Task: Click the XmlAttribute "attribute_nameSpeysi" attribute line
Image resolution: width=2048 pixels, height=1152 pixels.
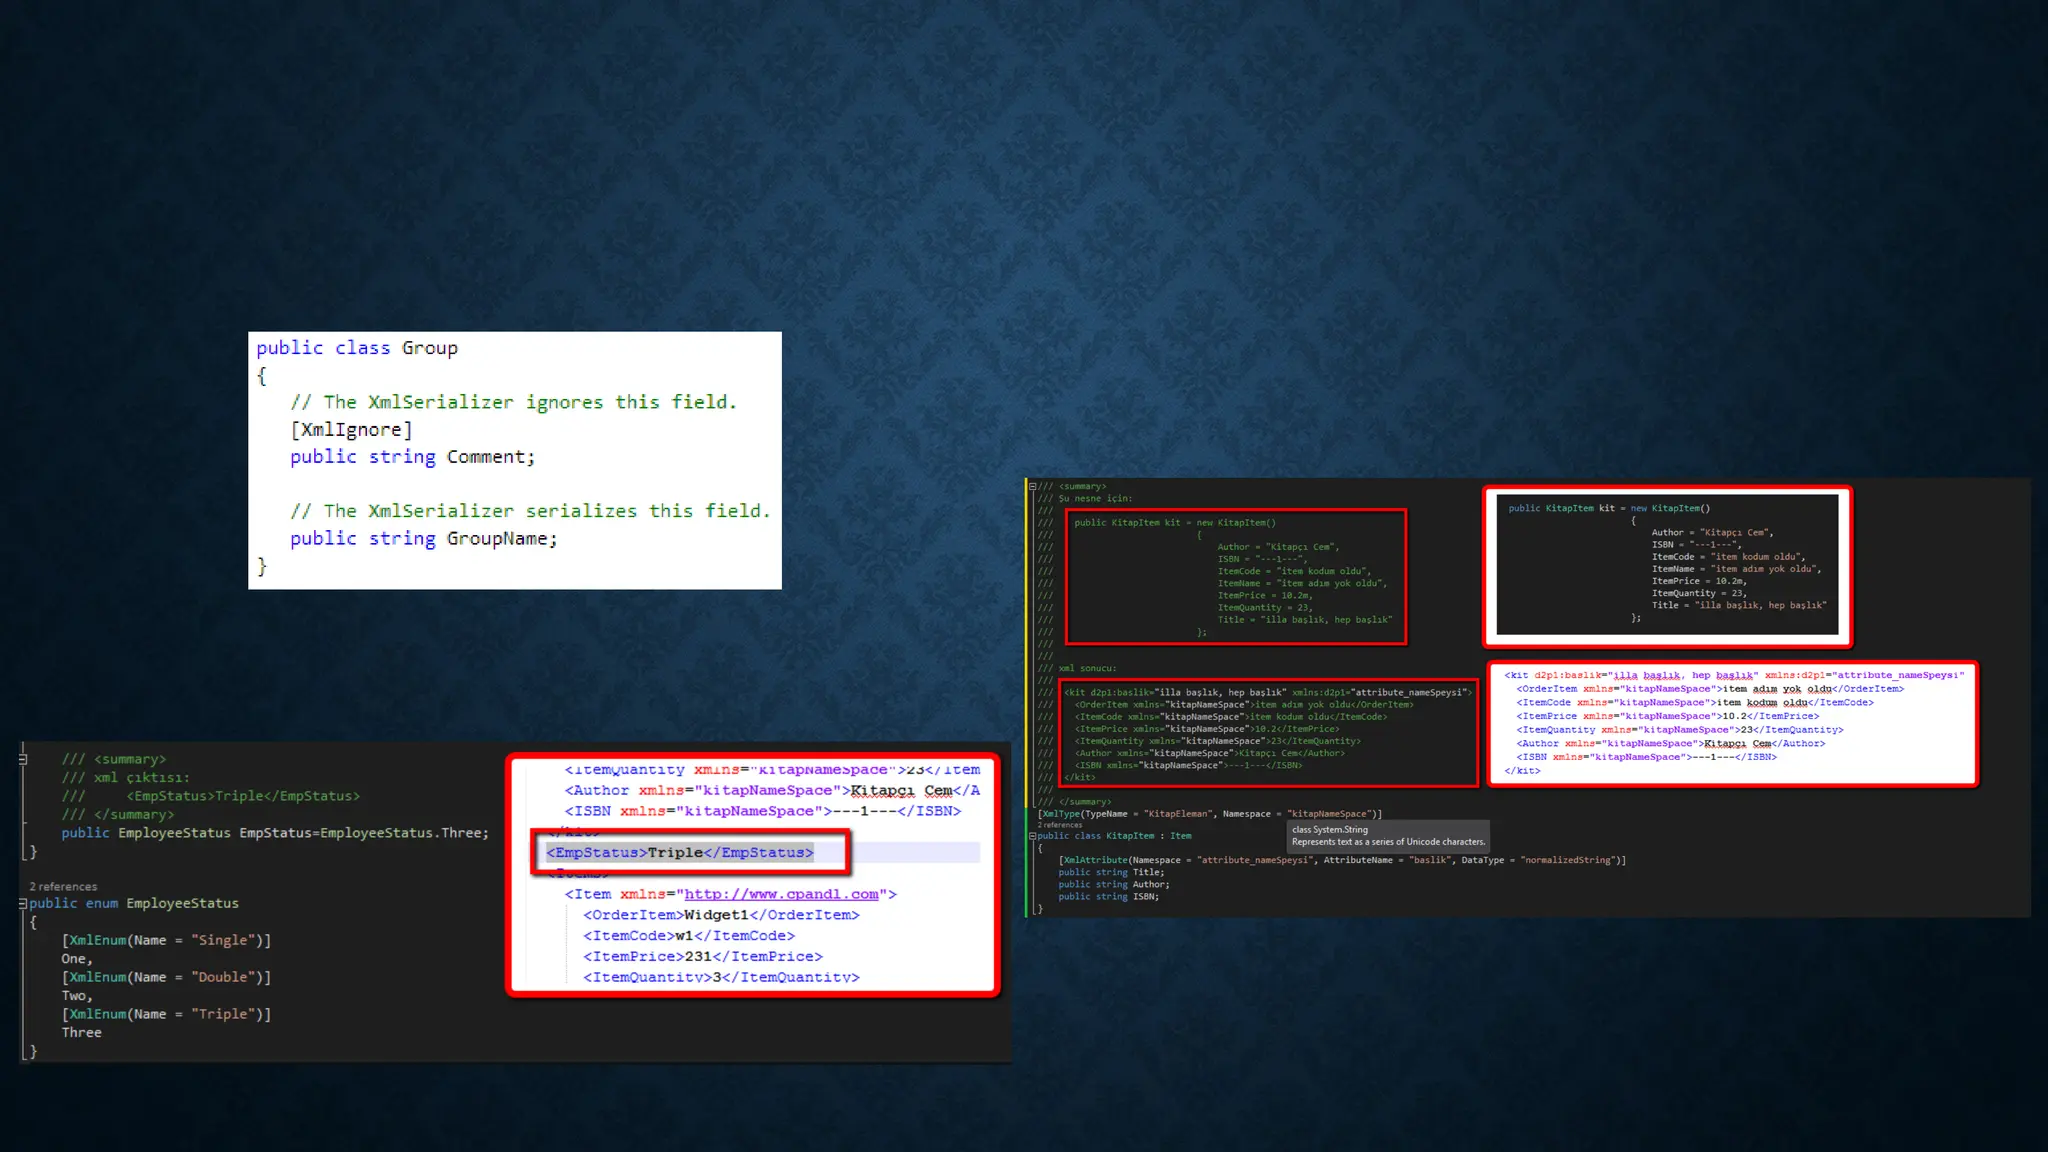Action: 1342,860
